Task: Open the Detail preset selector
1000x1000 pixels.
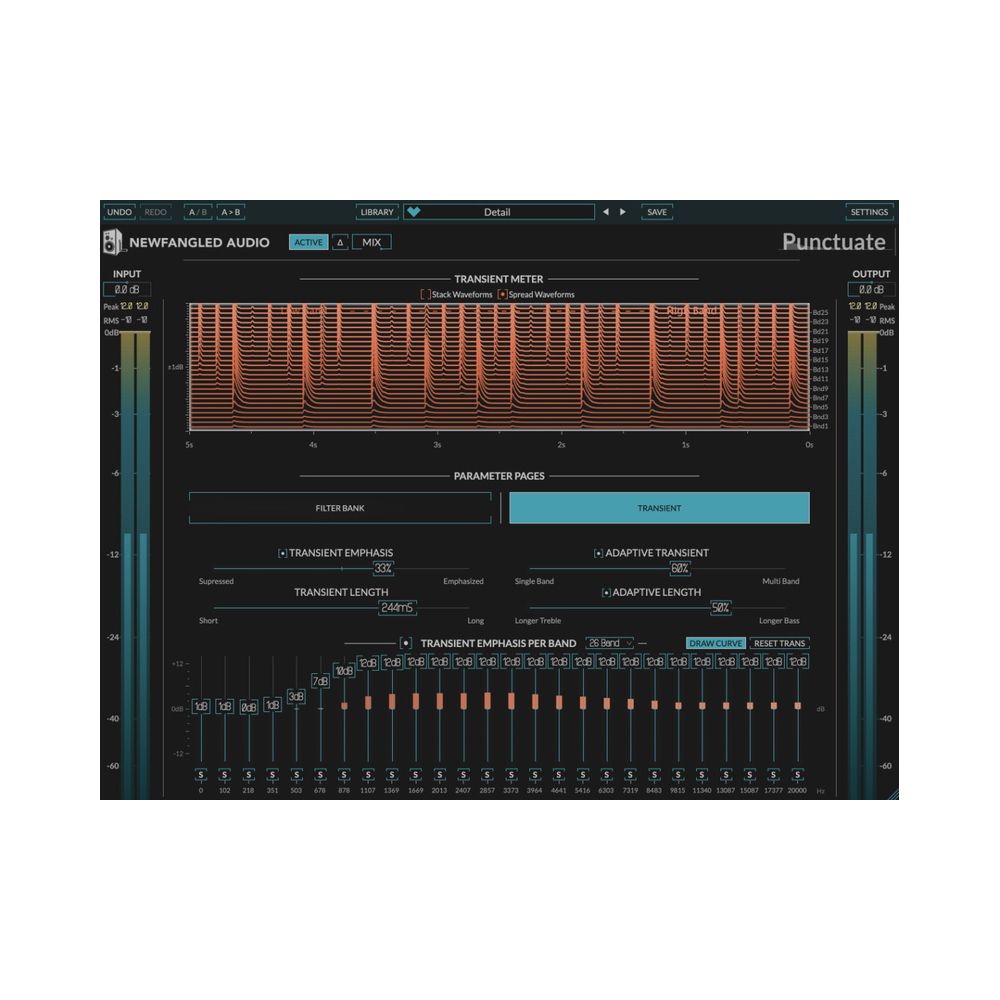Action: pos(498,212)
